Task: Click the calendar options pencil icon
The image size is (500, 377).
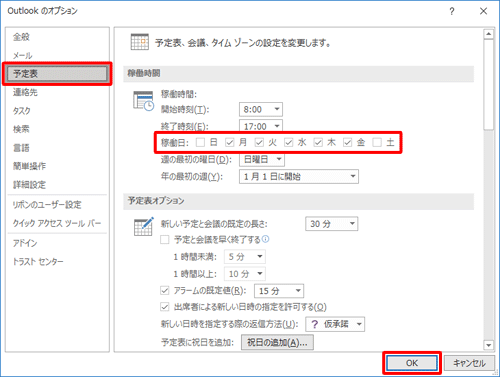Action: tap(144, 227)
